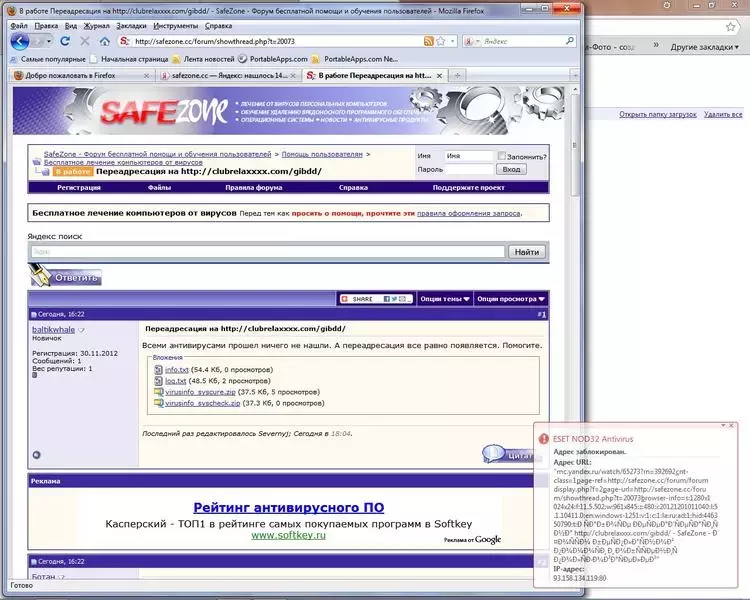Click the Вход login button

(511, 169)
